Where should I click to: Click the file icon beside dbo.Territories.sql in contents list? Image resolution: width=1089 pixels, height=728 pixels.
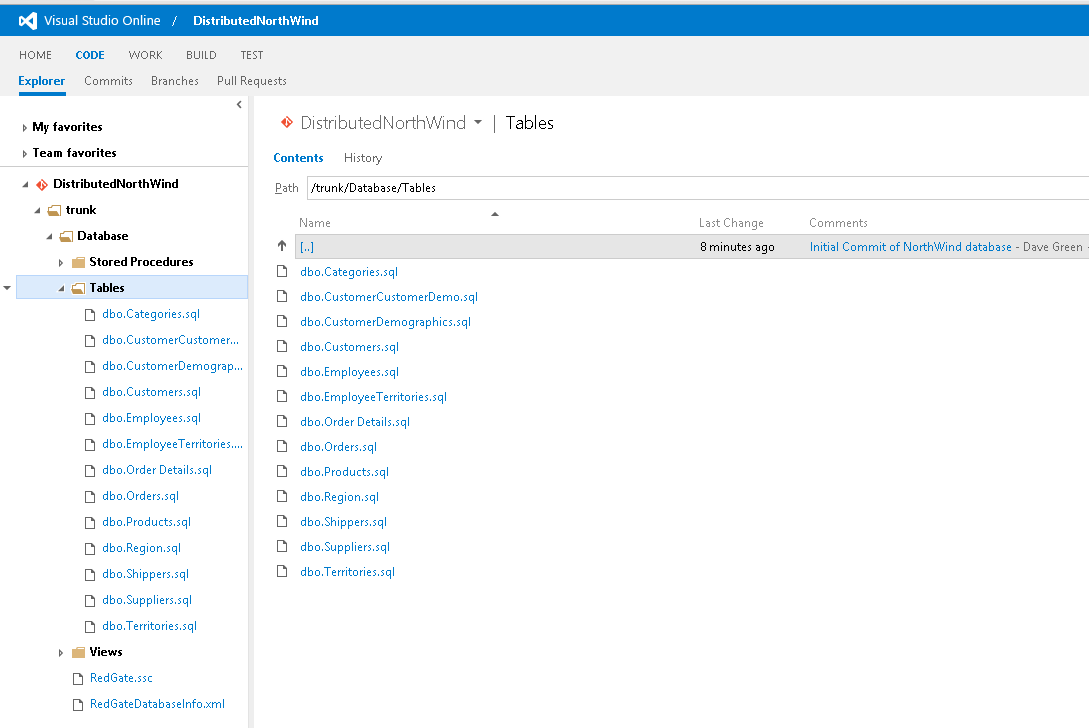282,571
